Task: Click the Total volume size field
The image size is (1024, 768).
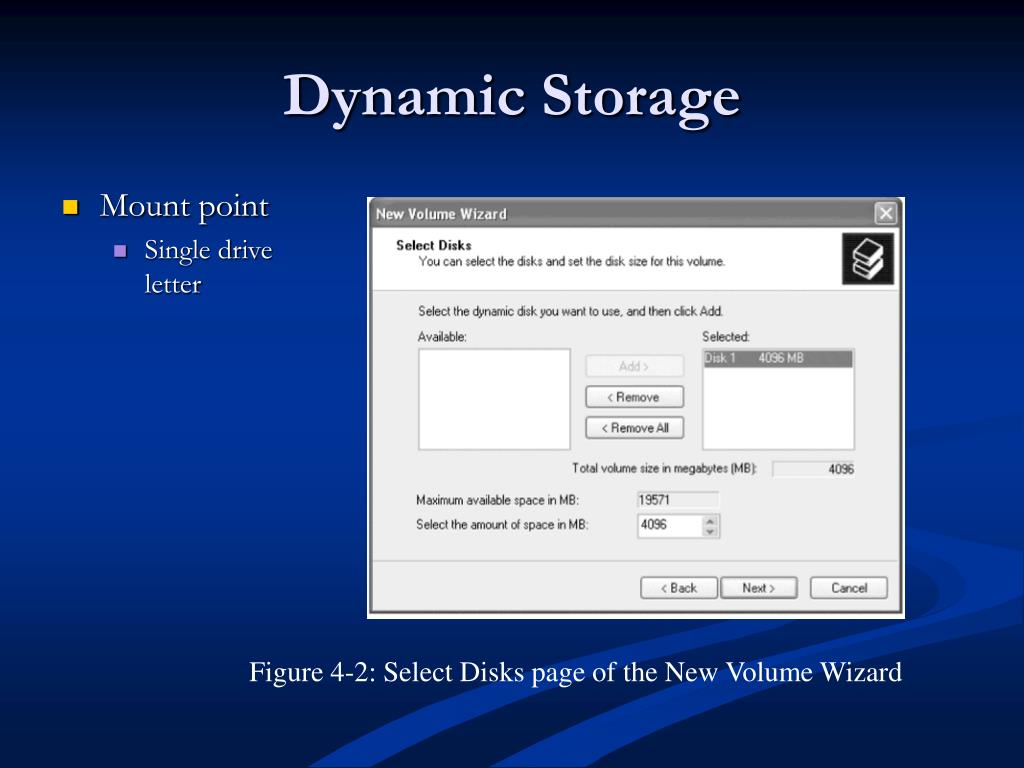Action: click(x=813, y=469)
